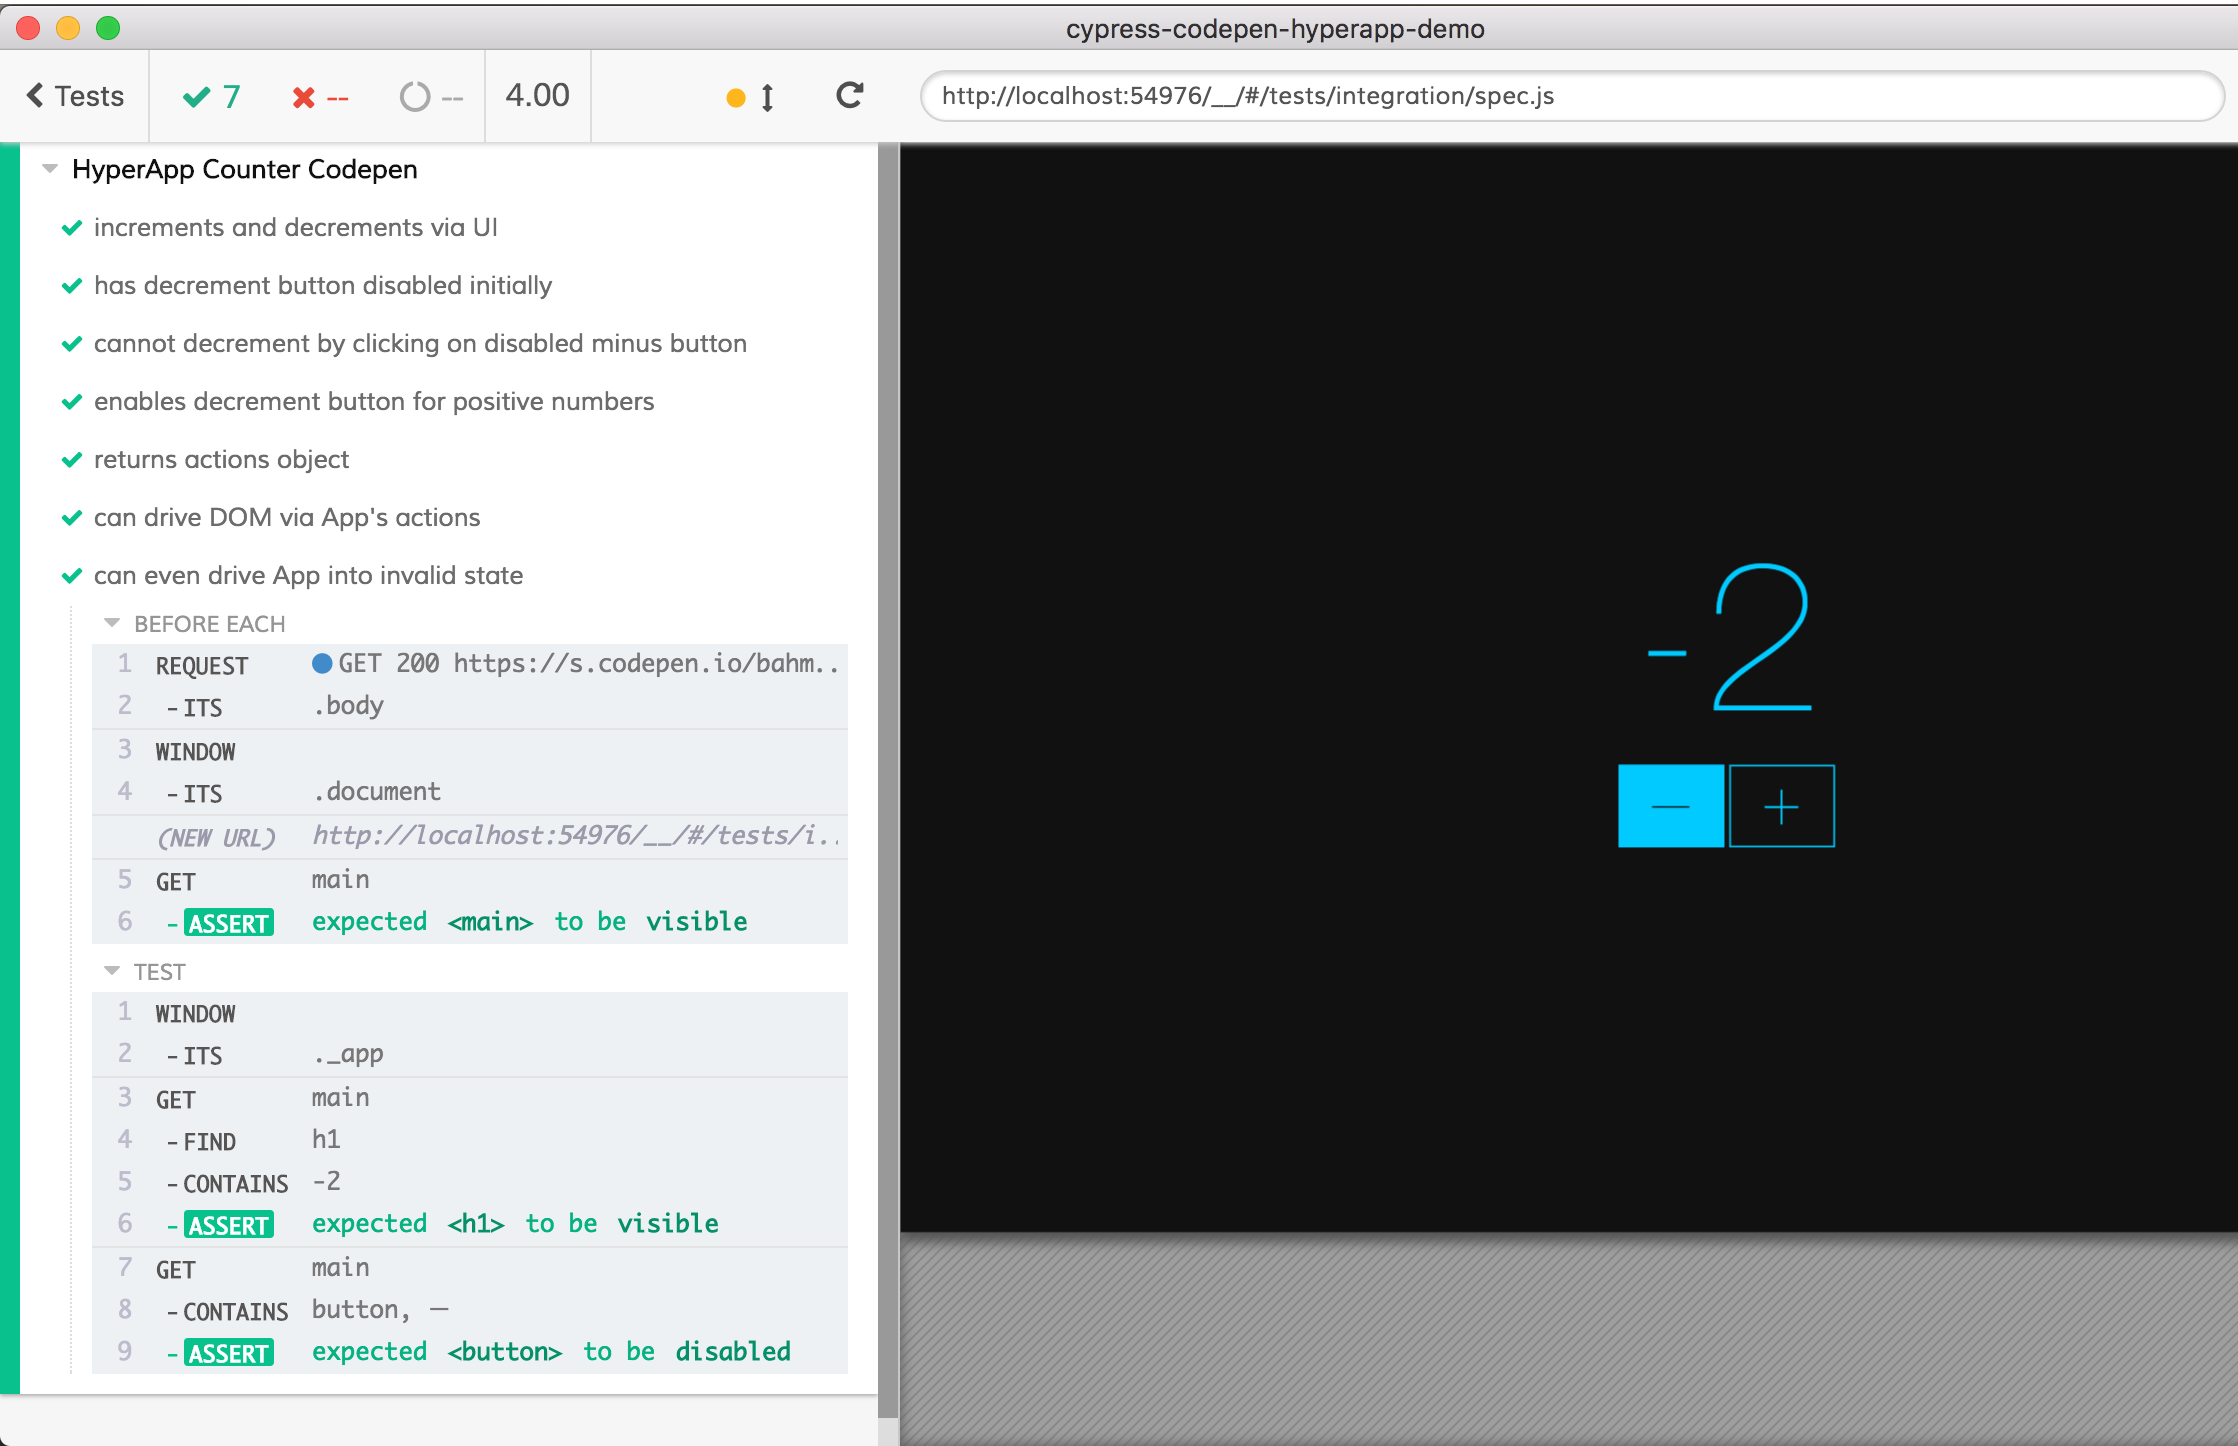Click green check beside 'returns actions object'

click(72, 460)
